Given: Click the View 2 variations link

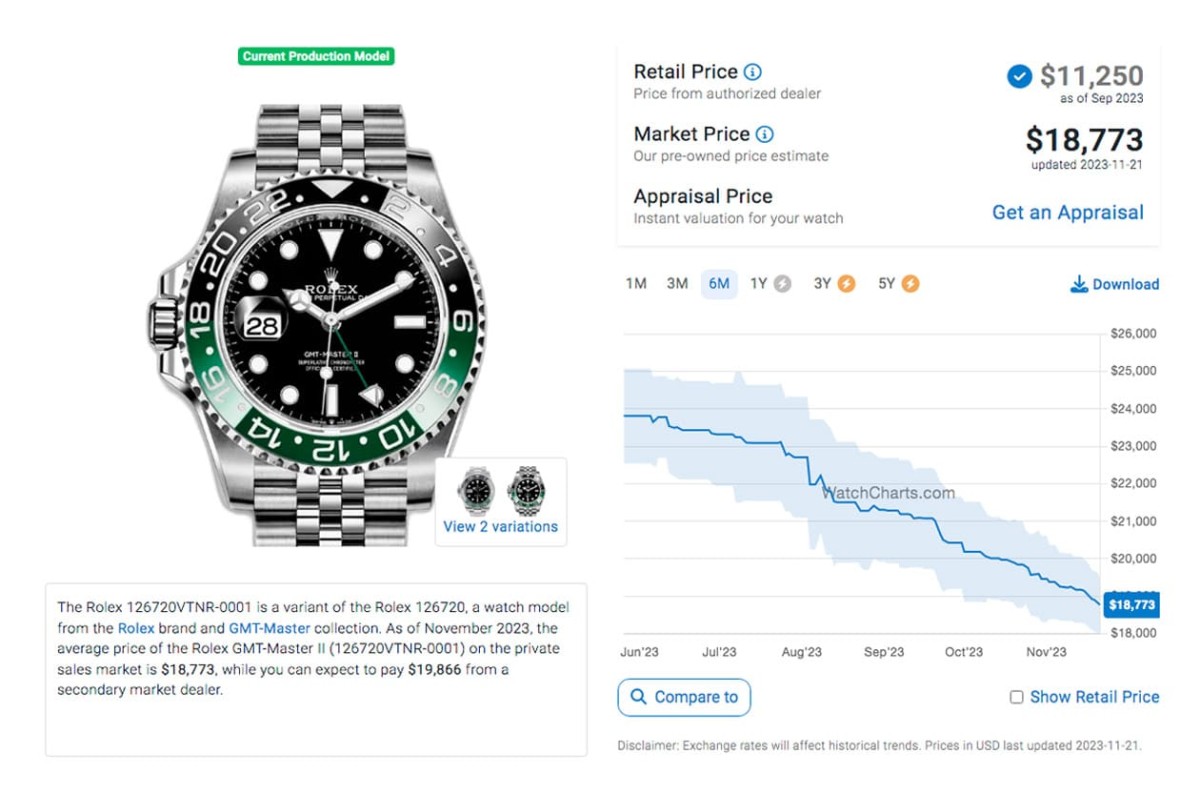Looking at the screenshot, I should [x=500, y=526].
